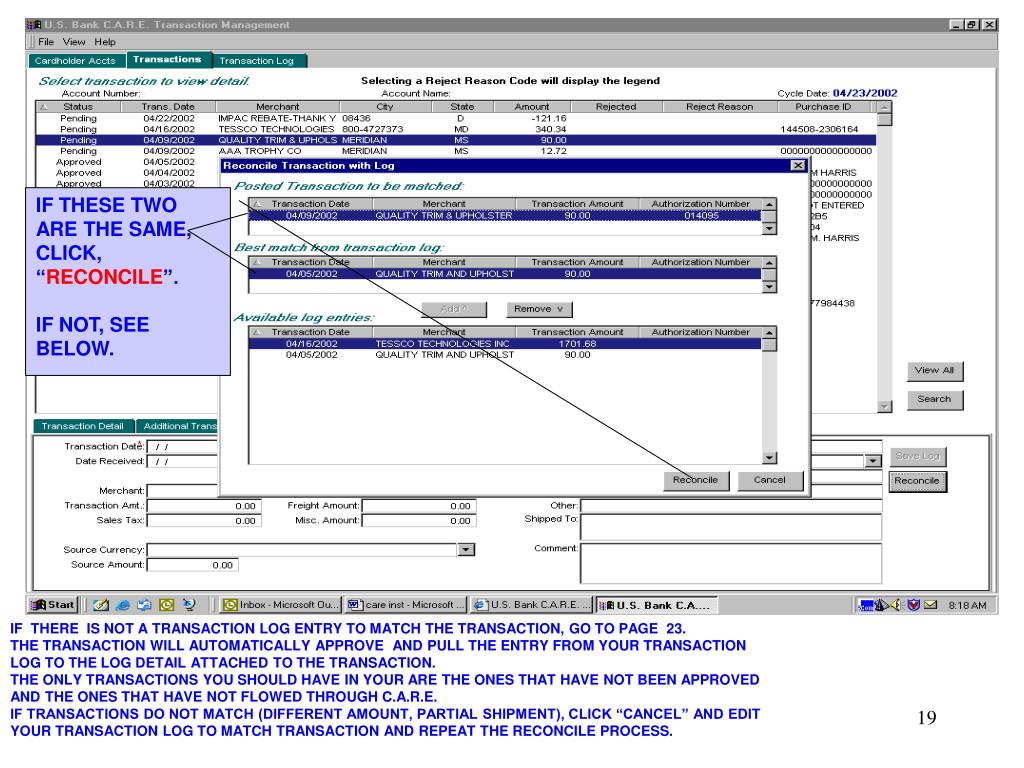1024x768 pixels.
Task: Click the main transaction list's lower scroll arrow
Action: [884, 406]
